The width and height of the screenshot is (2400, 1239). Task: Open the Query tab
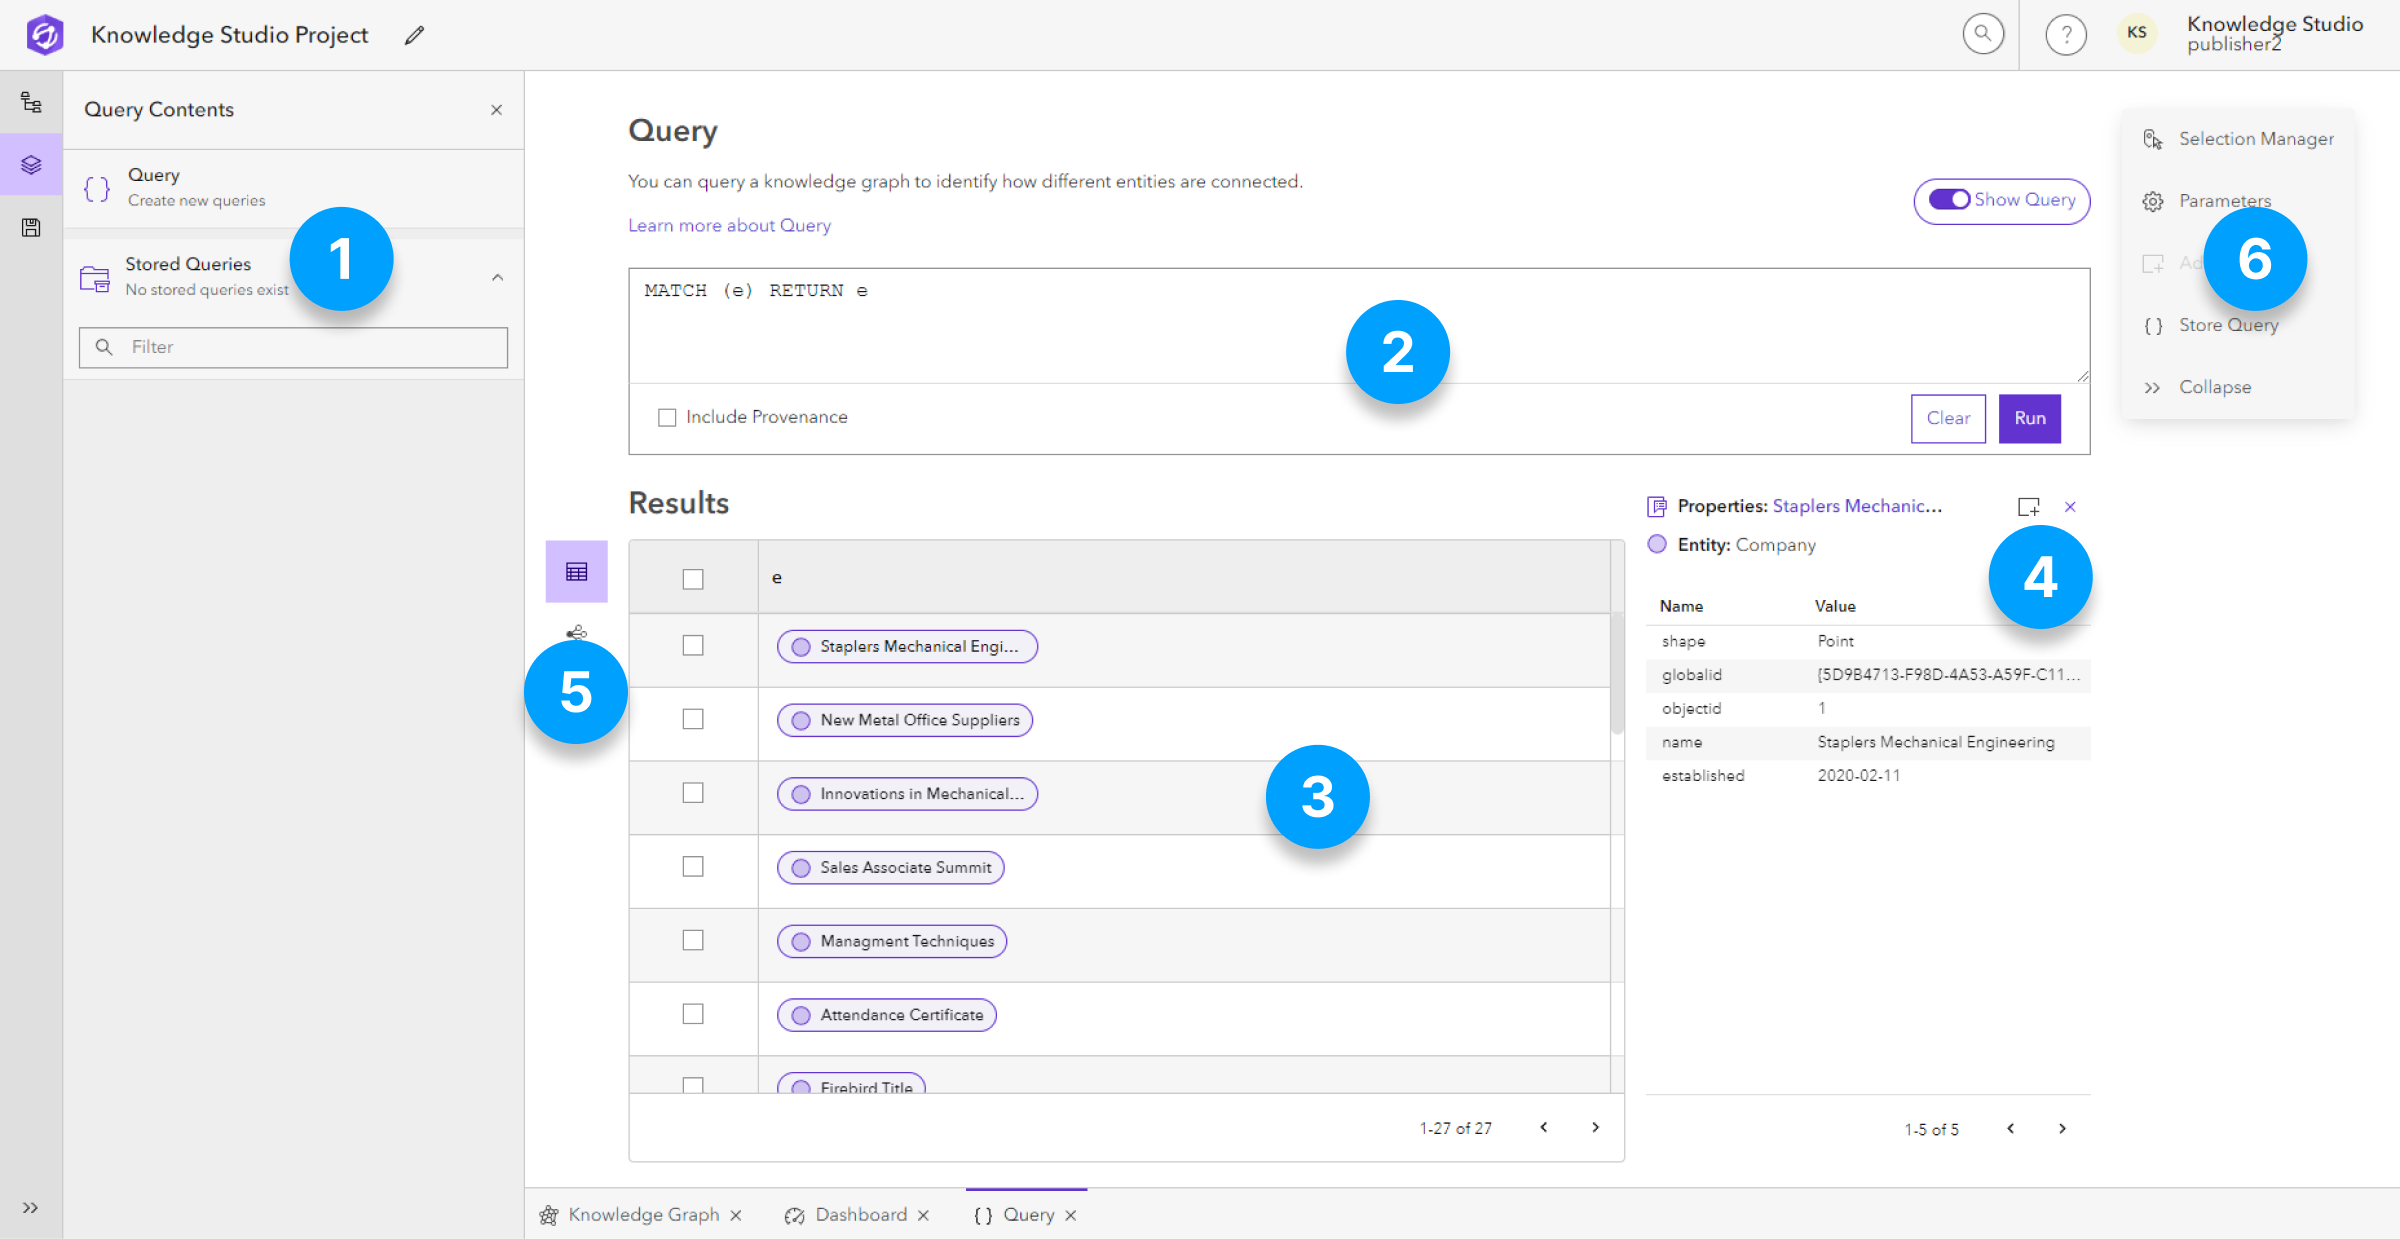pyautogui.click(x=1025, y=1215)
